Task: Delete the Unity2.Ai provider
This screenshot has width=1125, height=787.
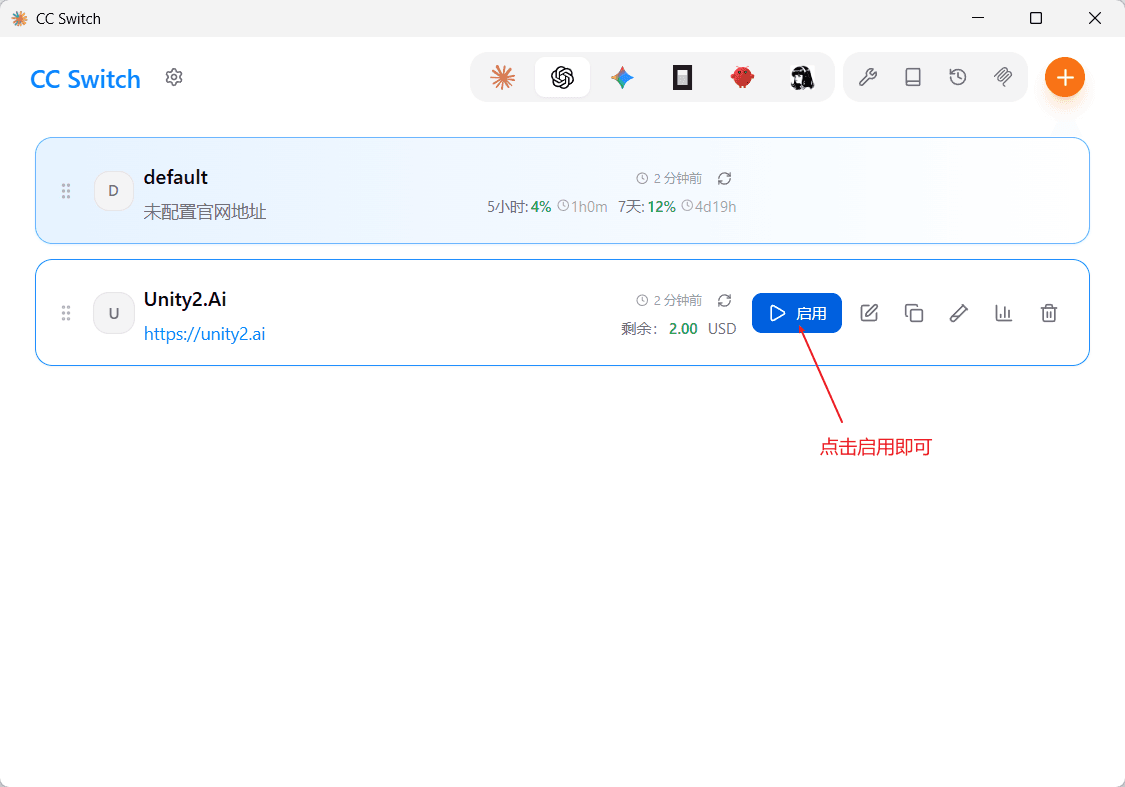Action: click(1049, 313)
